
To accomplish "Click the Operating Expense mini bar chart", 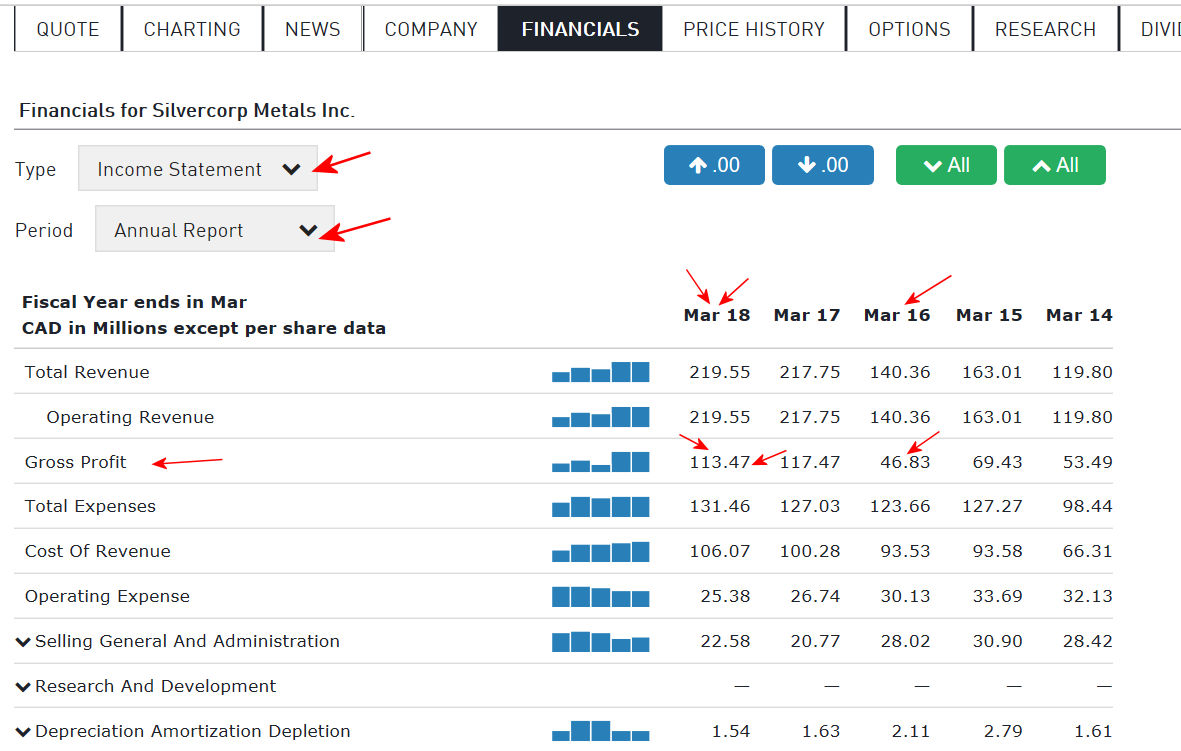I will 600,597.
